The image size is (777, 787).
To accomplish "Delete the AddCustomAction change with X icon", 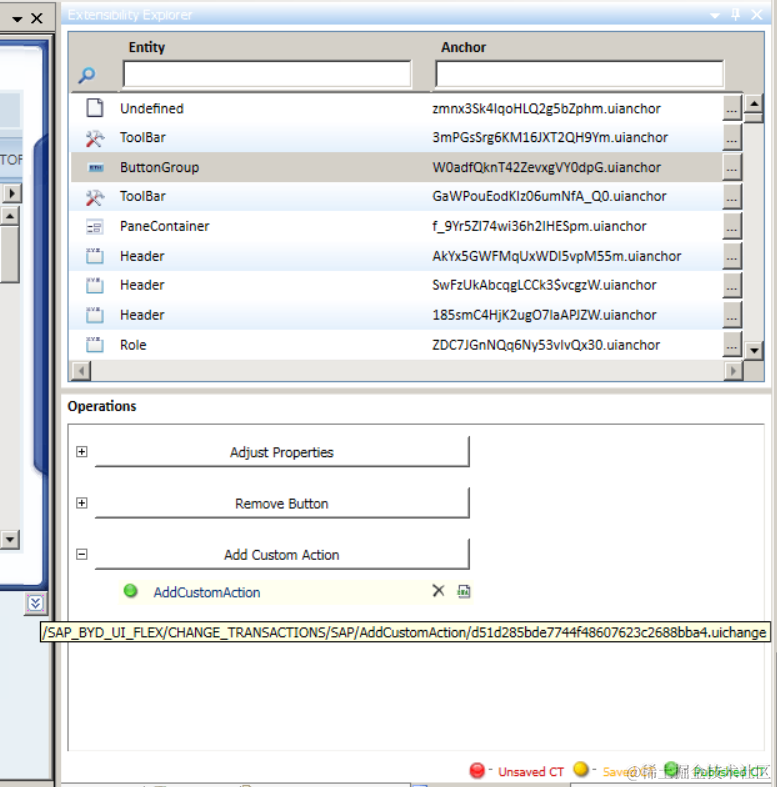I will coord(438,591).
